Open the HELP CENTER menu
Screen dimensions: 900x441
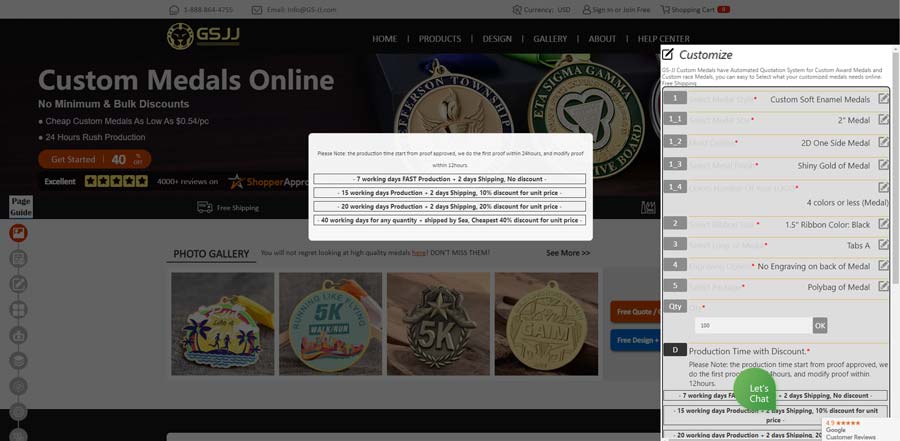coord(664,39)
